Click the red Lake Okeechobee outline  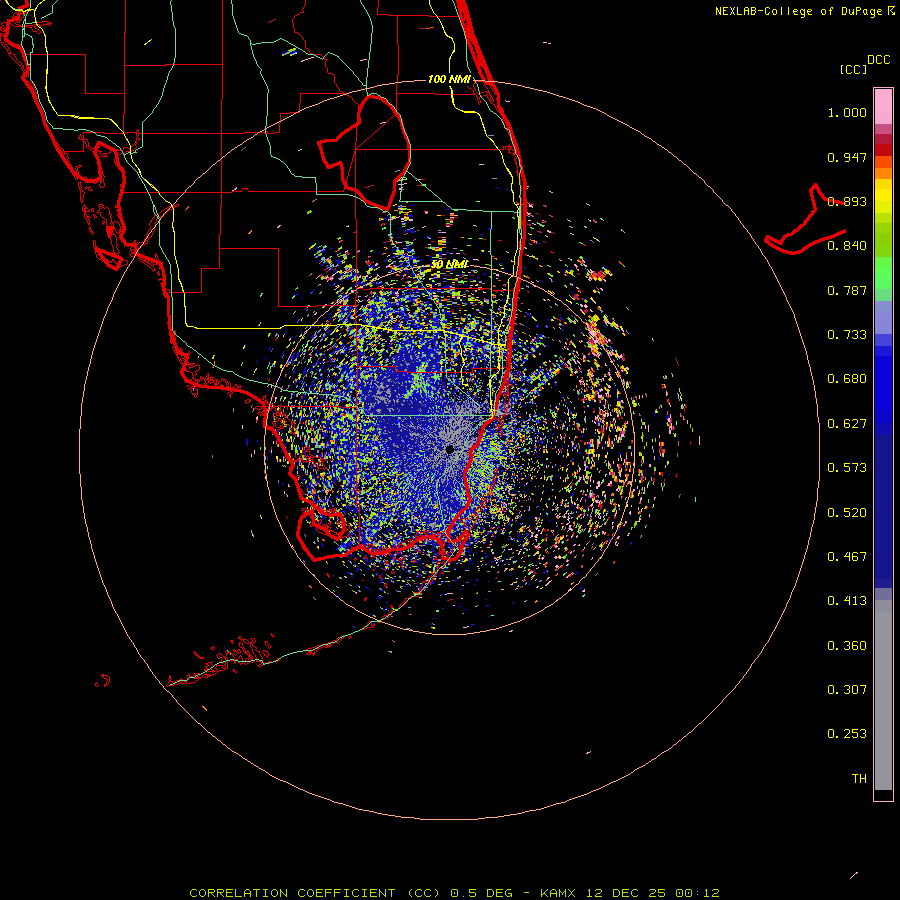pyautogui.click(x=364, y=152)
